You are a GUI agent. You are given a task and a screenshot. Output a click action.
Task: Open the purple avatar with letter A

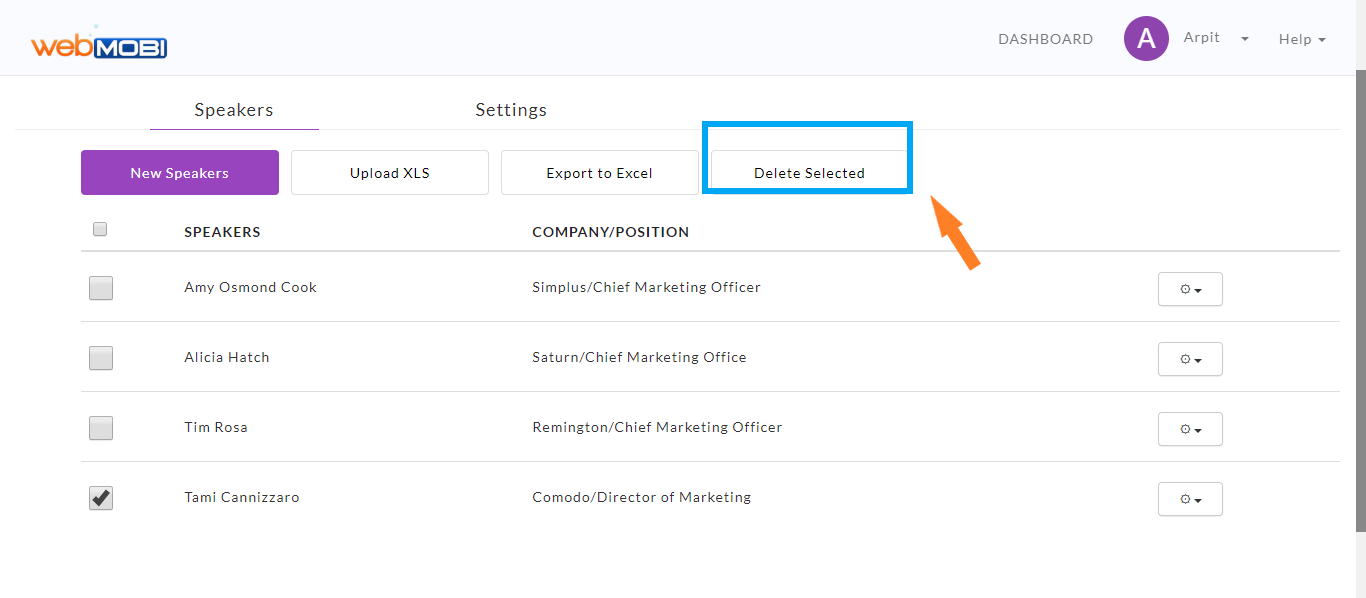click(1146, 39)
